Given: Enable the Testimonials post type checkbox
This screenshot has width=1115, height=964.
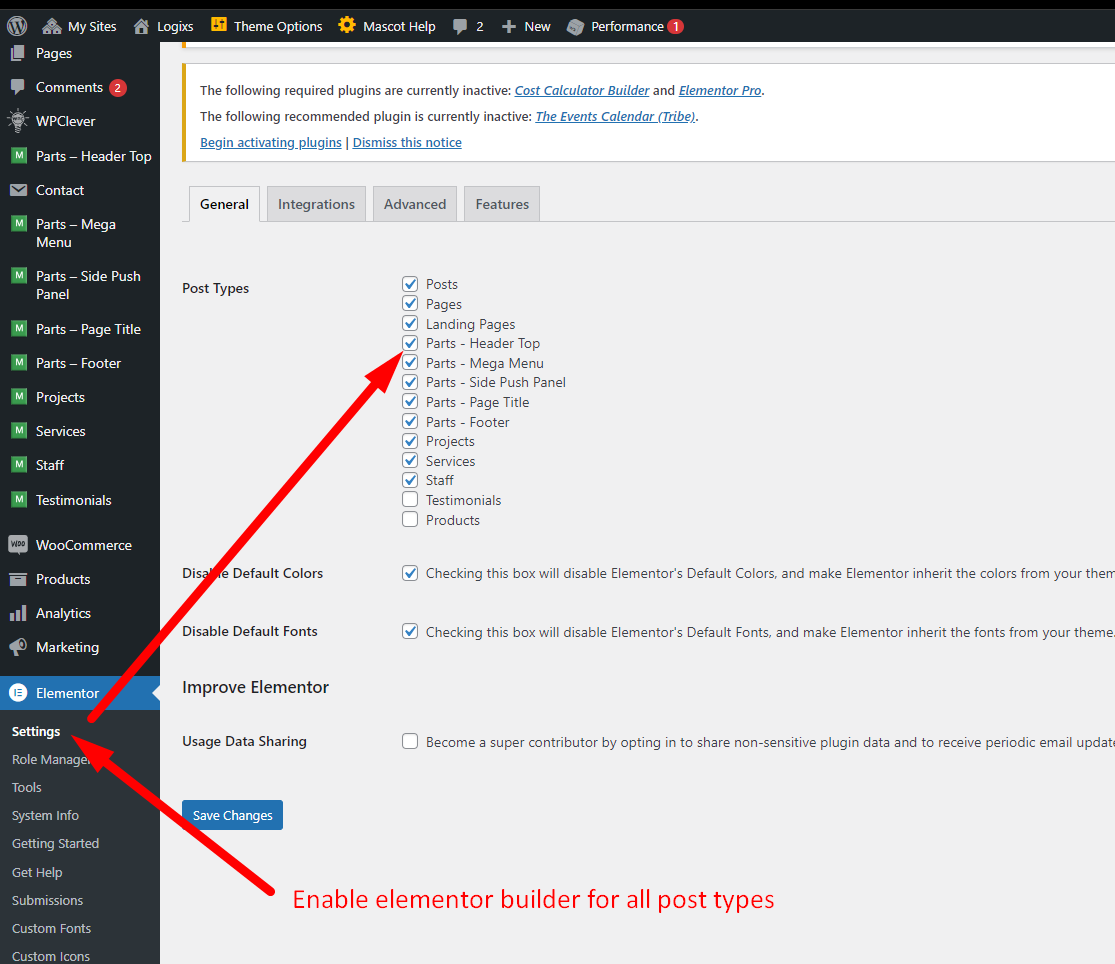Looking at the screenshot, I should [x=410, y=500].
